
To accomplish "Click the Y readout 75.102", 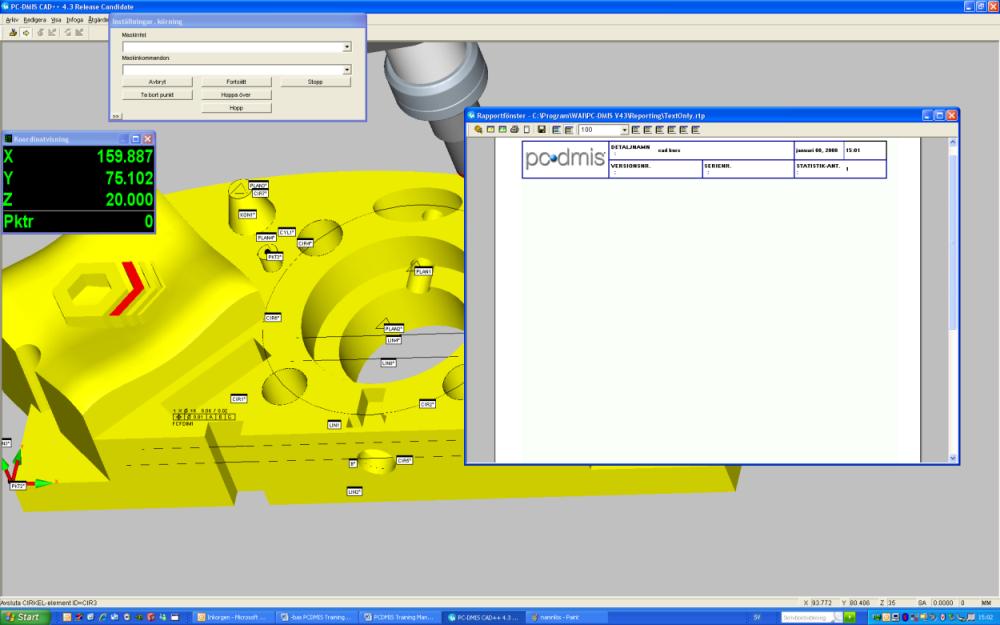I will 129,178.
